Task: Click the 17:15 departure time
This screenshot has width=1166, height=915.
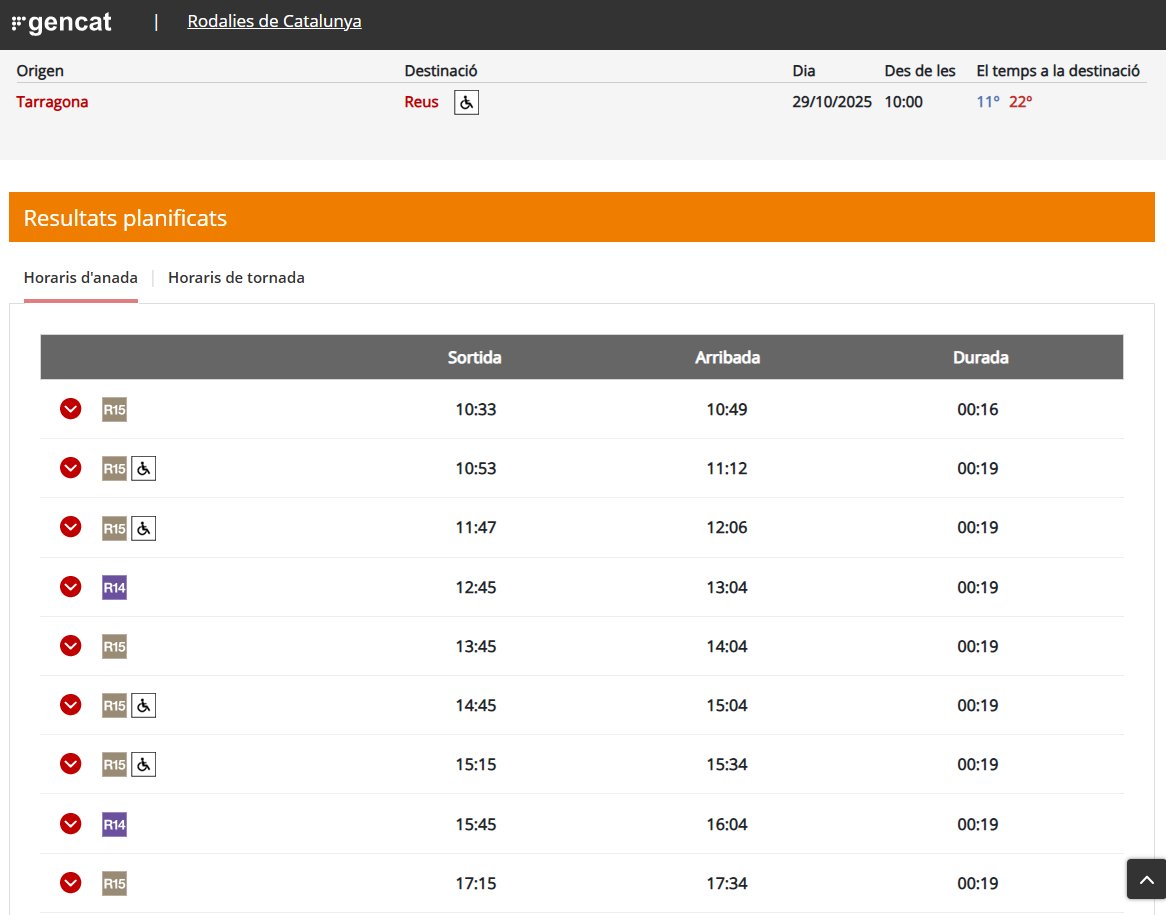Action: [x=476, y=884]
